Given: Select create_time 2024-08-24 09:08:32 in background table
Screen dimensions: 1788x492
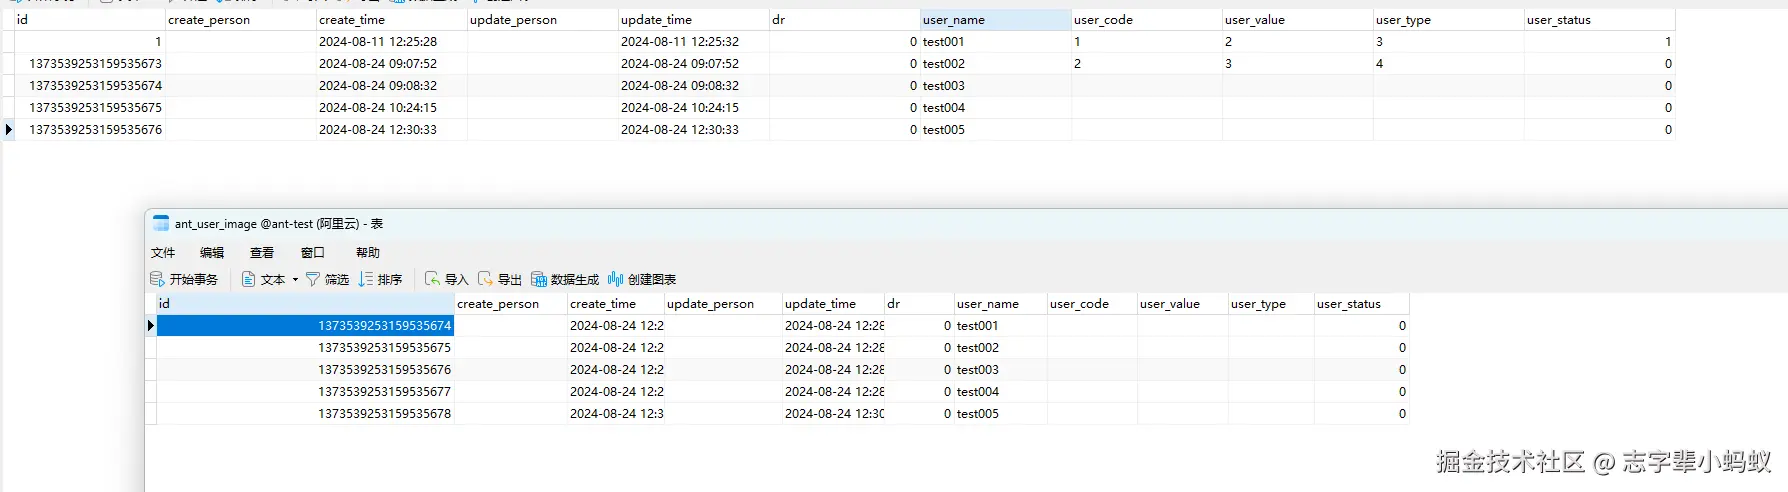Looking at the screenshot, I should tap(391, 86).
